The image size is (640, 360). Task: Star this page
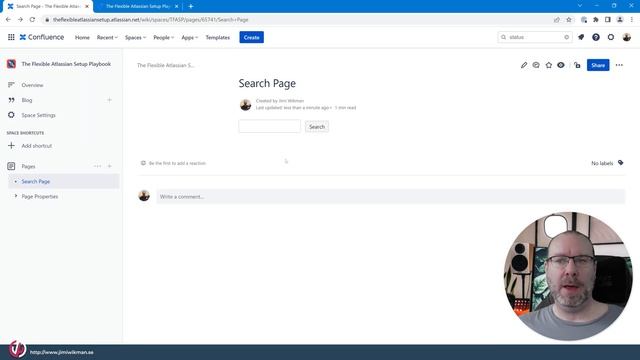[x=549, y=65]
